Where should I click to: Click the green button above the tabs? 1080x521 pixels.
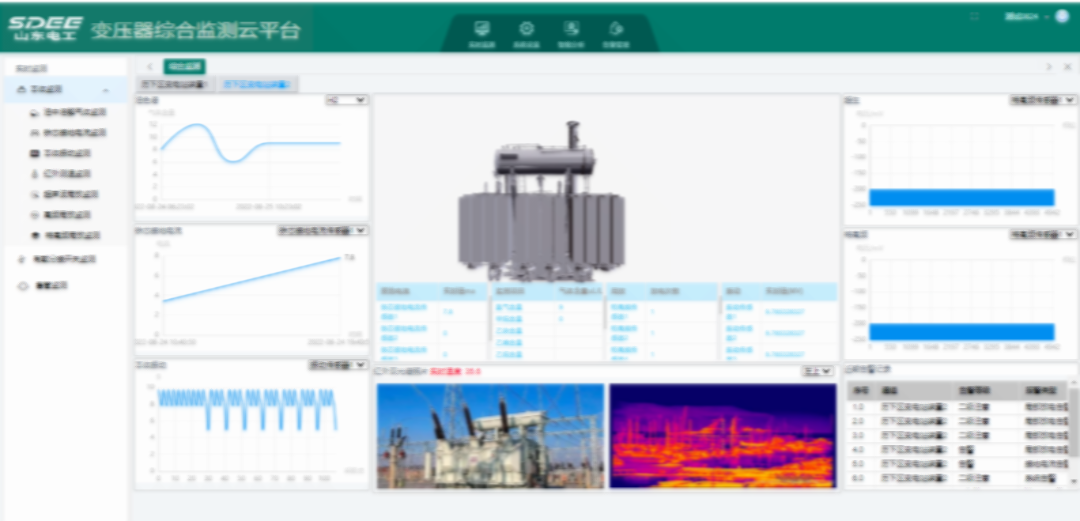pos(184,66)
